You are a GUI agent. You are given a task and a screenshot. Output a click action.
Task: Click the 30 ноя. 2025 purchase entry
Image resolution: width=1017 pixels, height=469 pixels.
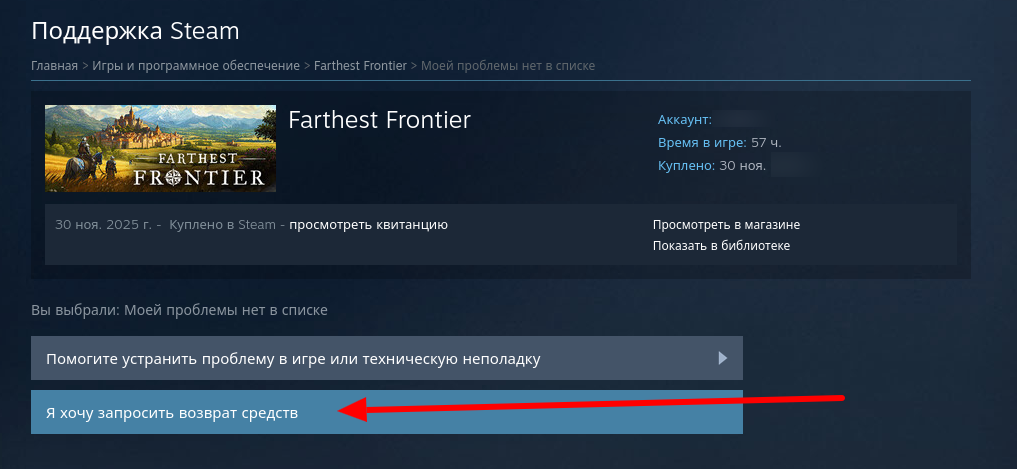point(104,225)
